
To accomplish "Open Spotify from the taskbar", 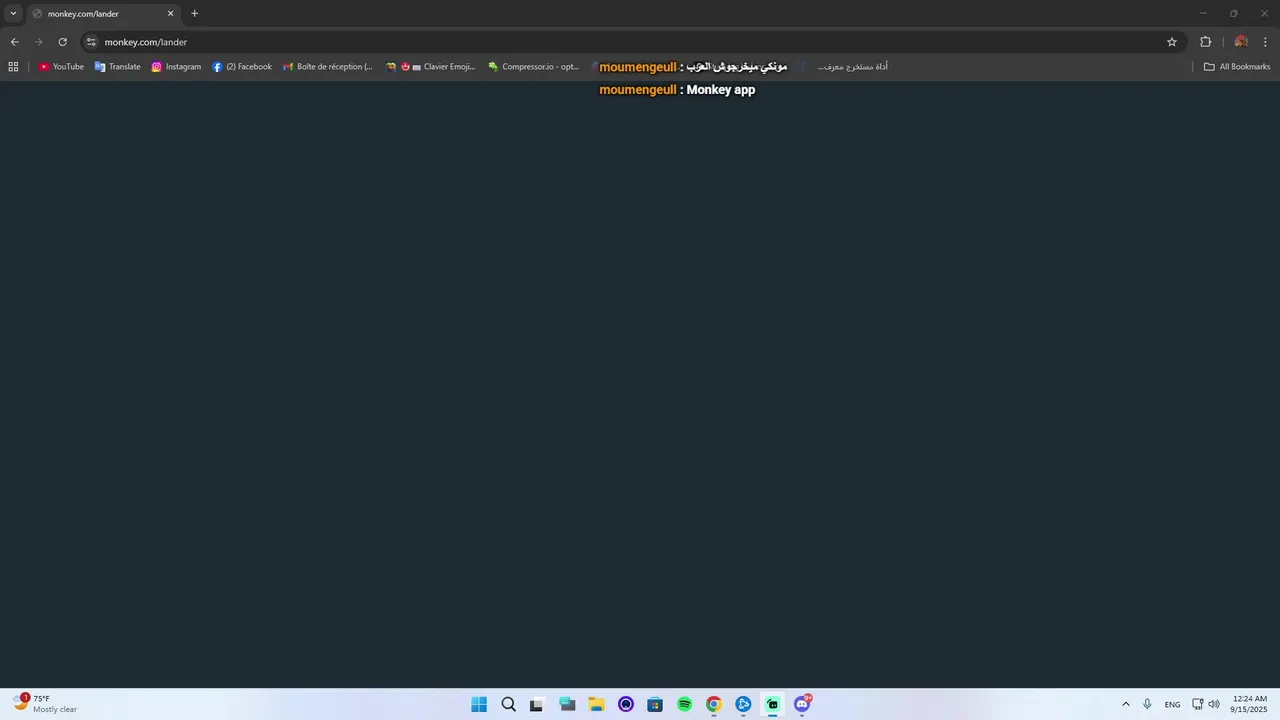I will [x=684, y=704].
